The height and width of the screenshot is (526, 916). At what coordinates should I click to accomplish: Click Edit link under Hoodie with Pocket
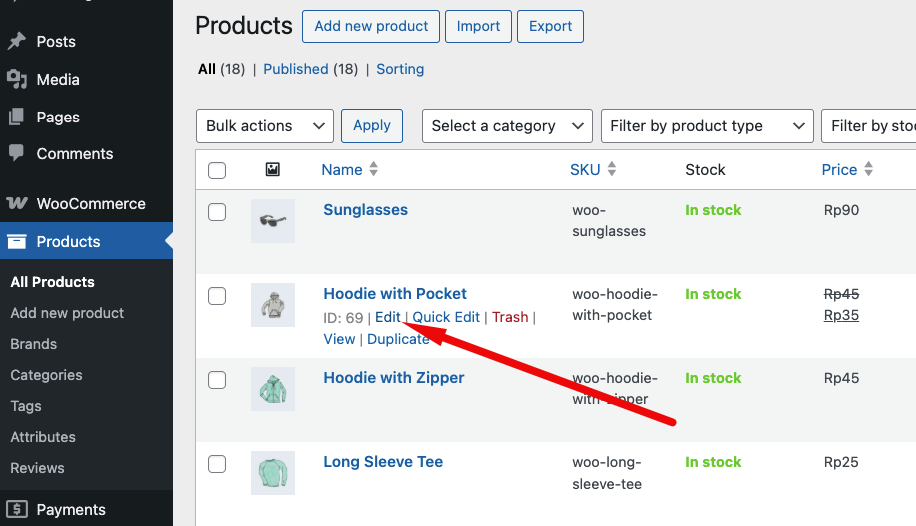pyautogui.click(x=387, y=317)
